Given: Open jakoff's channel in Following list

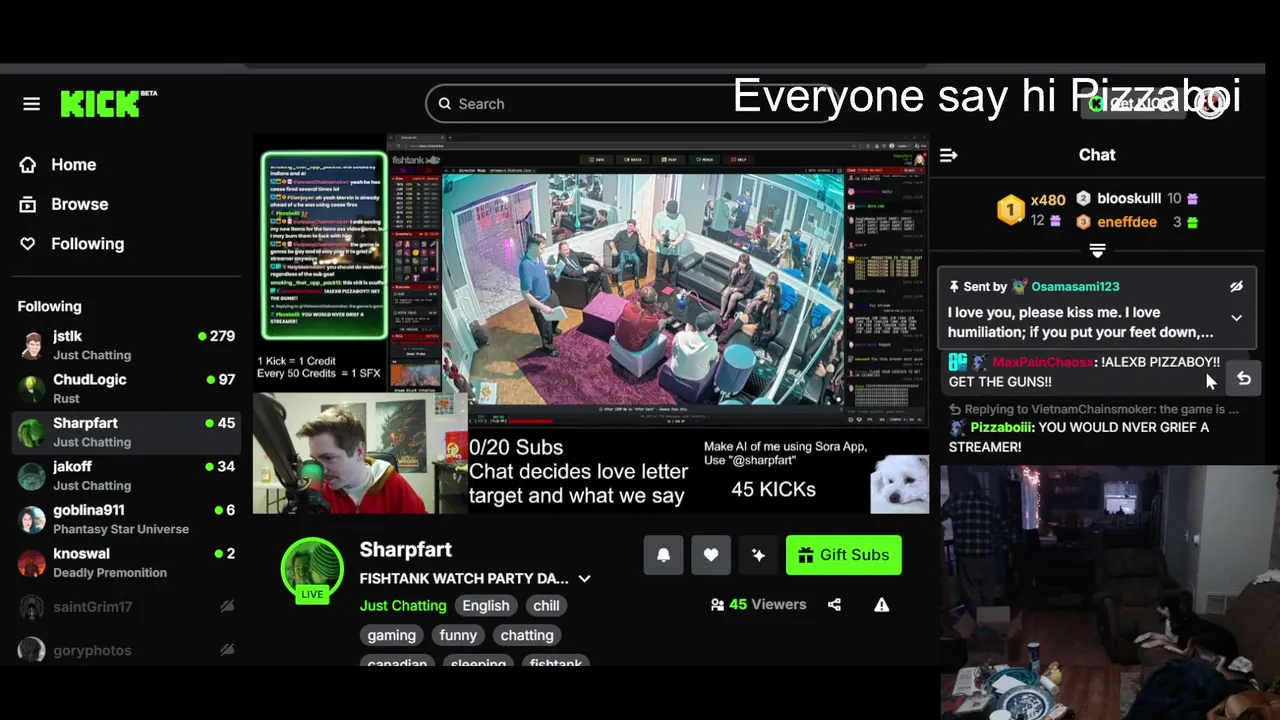Looking at the screenshot, I should tap(125, 475).
